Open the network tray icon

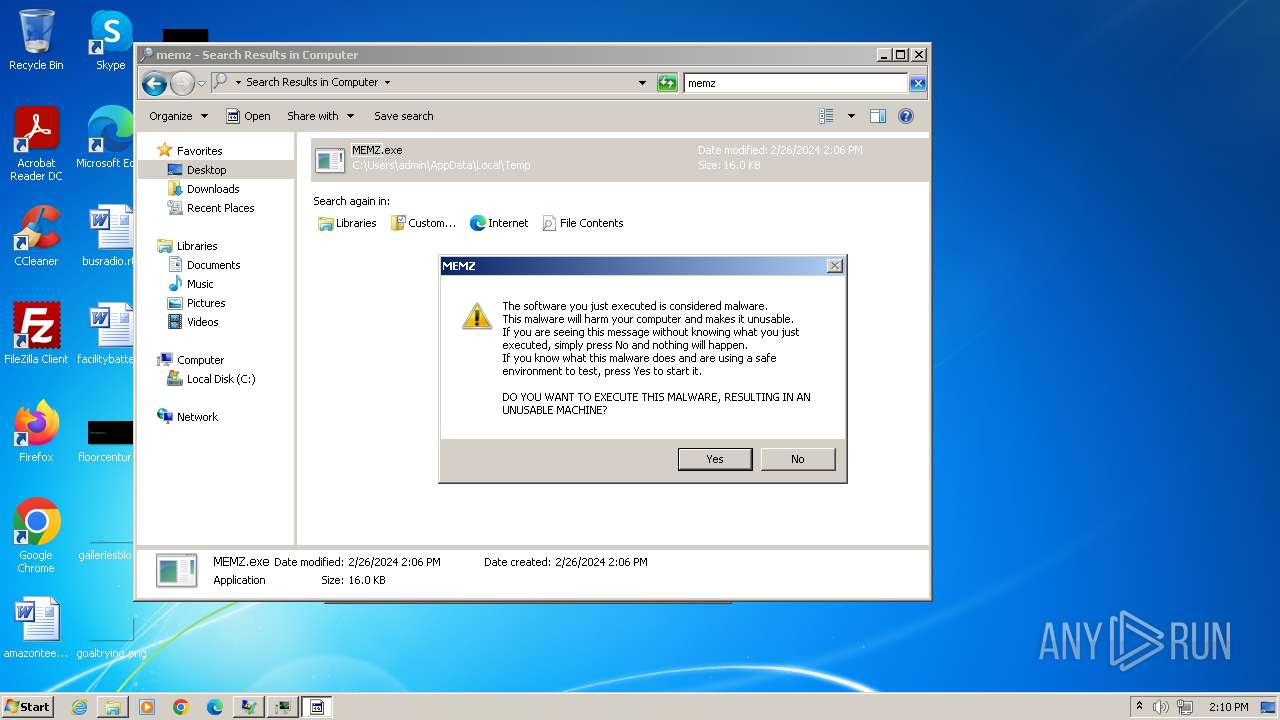(x=1186, y=707)
